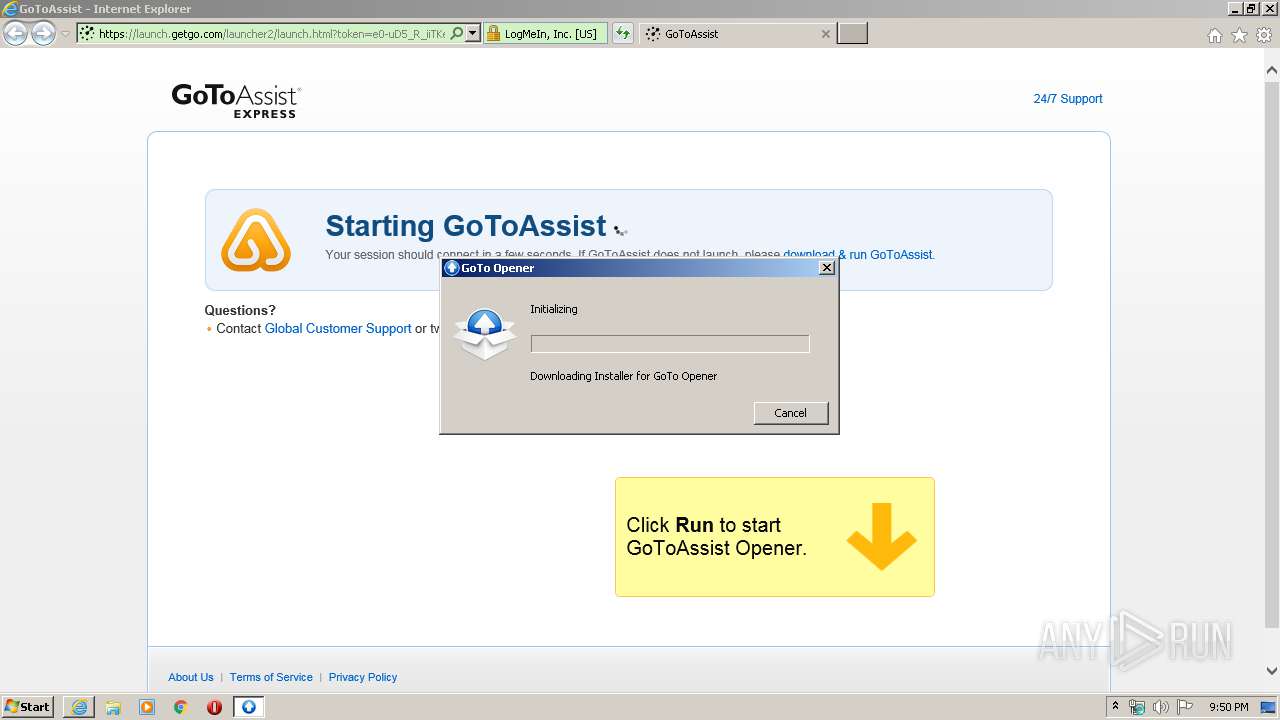This screenshot has height=720, width=1280.
Task: Open the browser Home icon
Action: 1214,35
